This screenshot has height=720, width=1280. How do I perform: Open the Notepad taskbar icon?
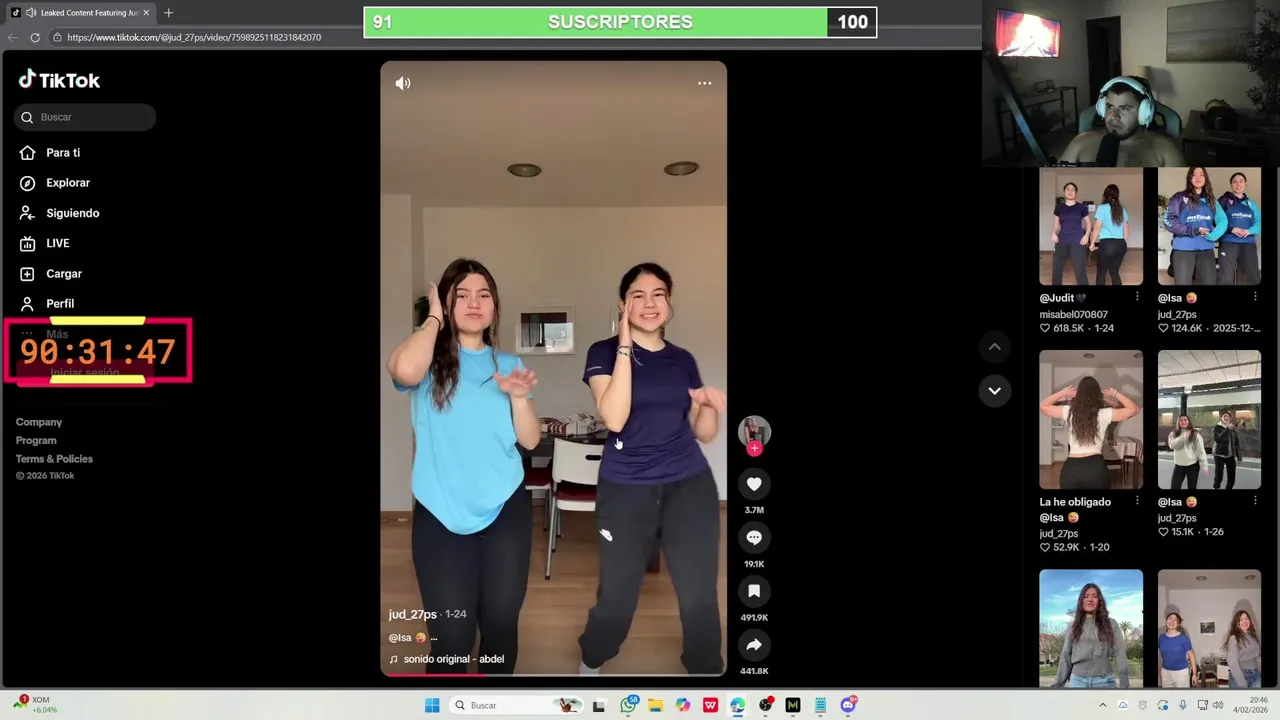click(820, 705)
